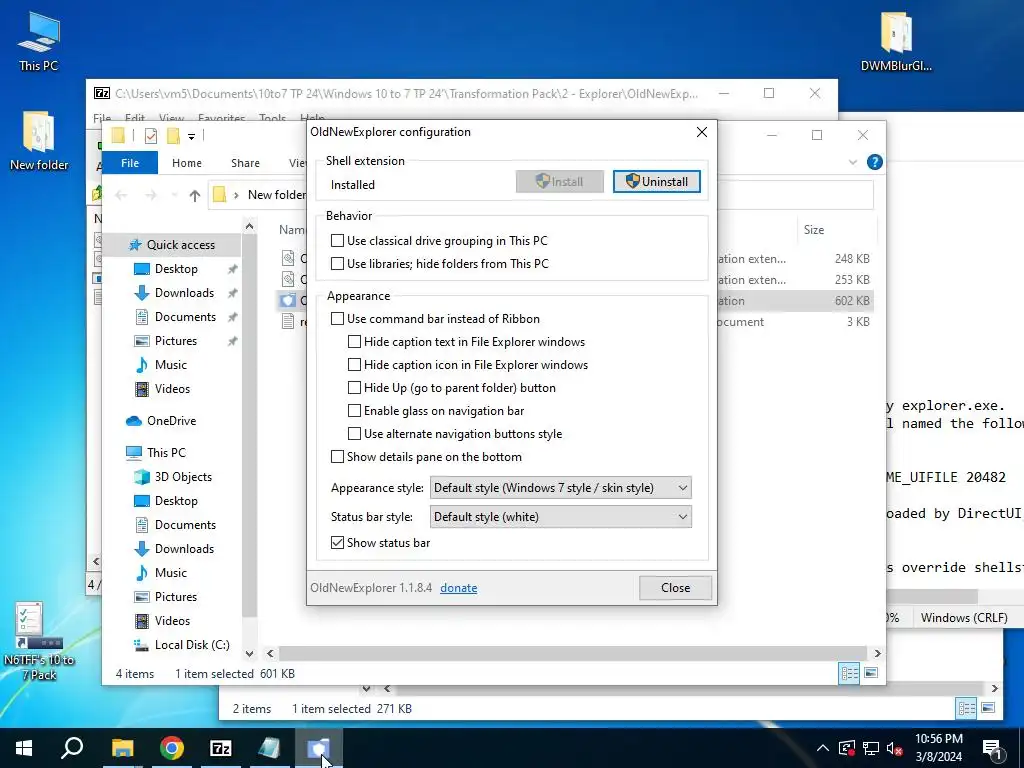
Task: Open the notification center icon
Action: (x=991, y=749)
